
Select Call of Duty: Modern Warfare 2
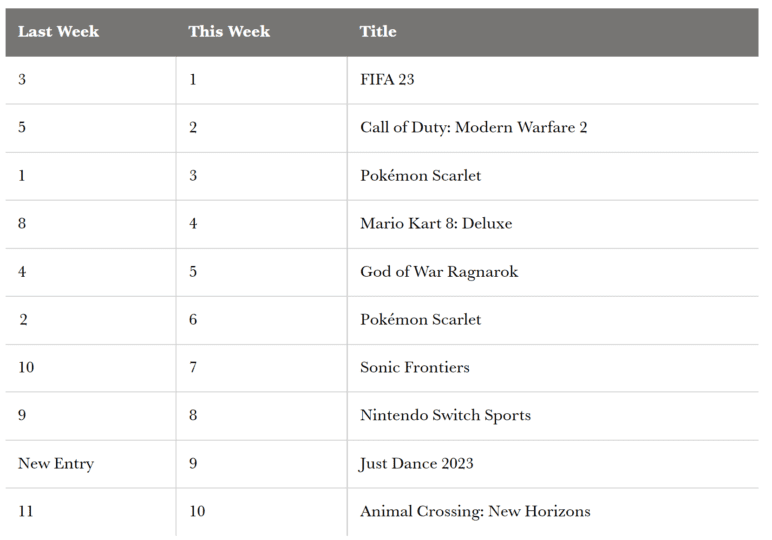(474, 127)
